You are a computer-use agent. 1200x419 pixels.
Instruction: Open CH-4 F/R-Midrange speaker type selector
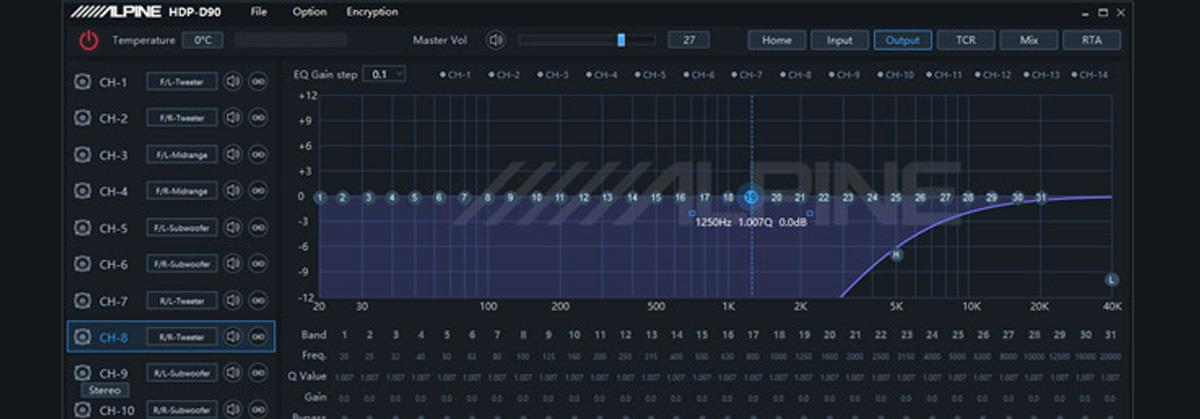(182, 191)
